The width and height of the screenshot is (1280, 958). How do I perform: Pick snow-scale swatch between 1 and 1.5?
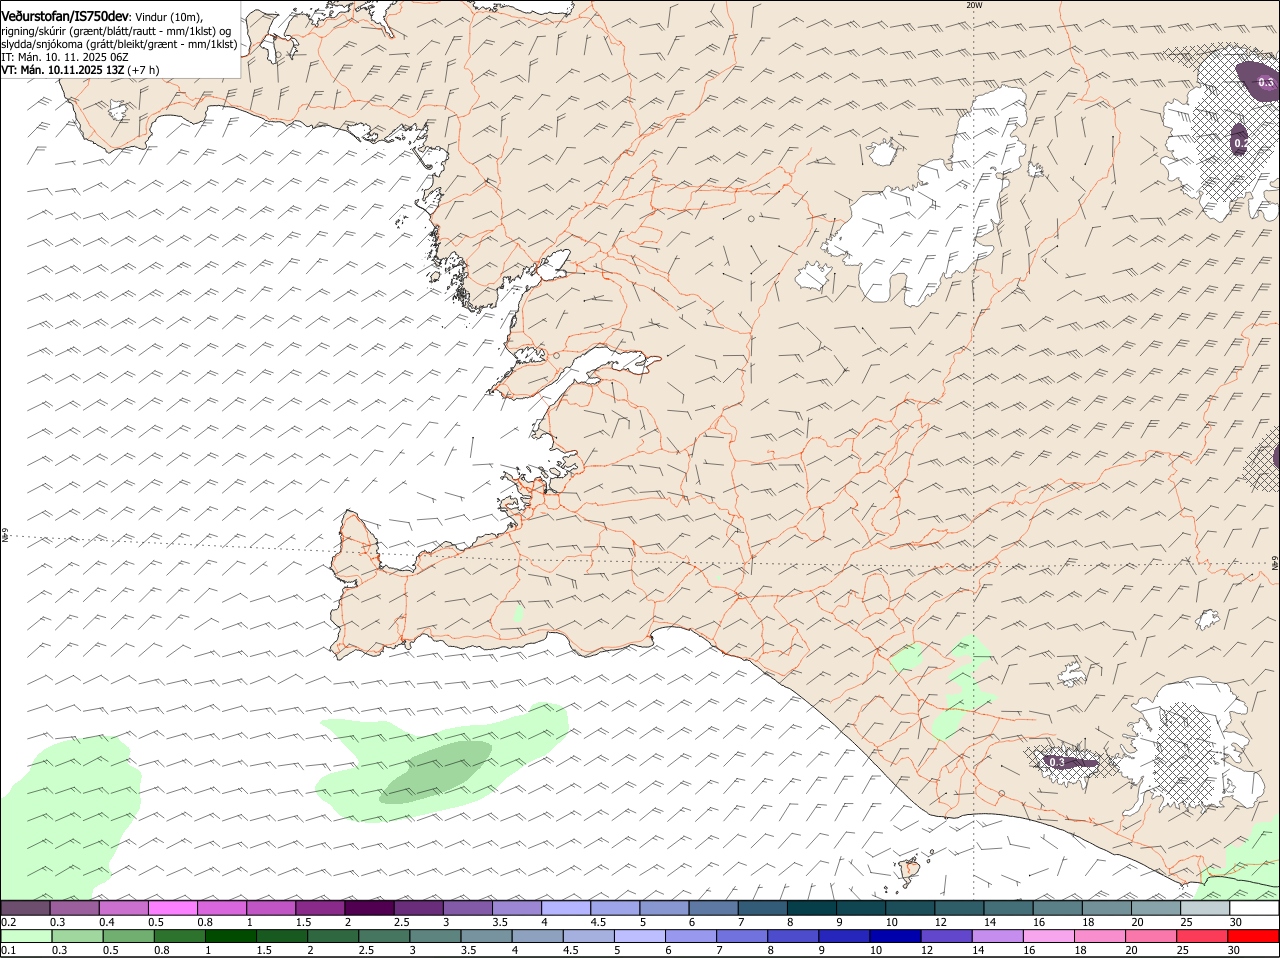(x=270, y=908)
